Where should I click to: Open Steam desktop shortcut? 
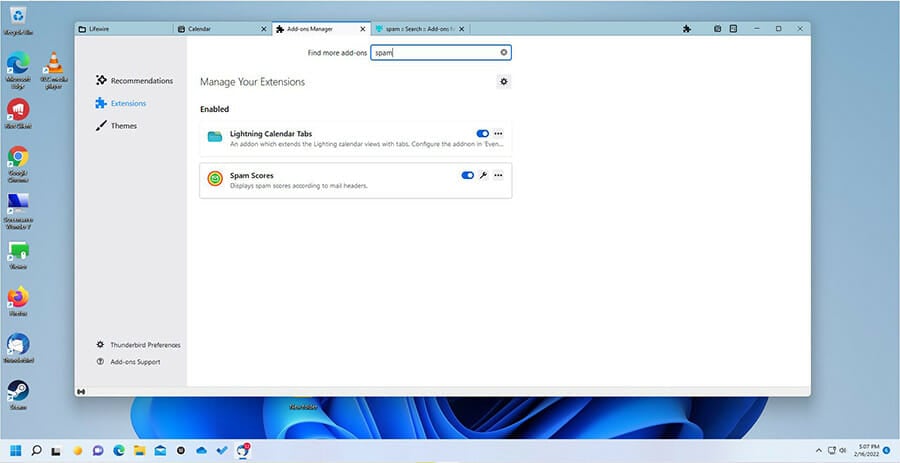pyautogui.click(x=18, y=395)
